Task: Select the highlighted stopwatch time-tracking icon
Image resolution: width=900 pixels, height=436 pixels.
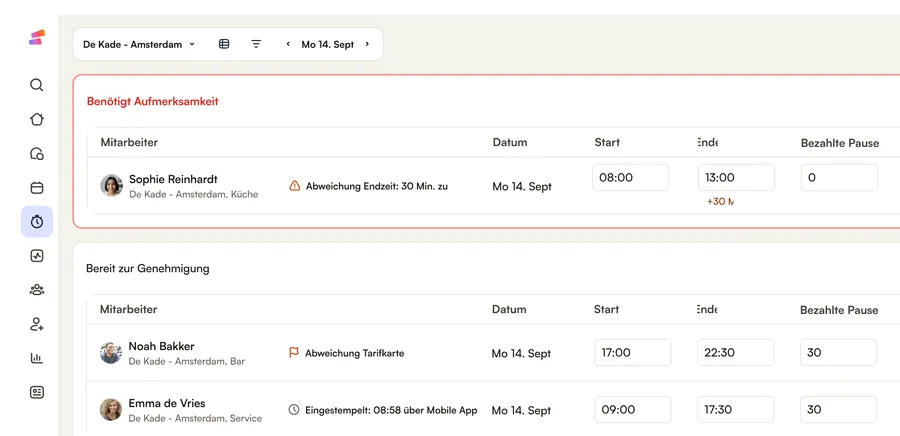Action: [x=37, y=221]
